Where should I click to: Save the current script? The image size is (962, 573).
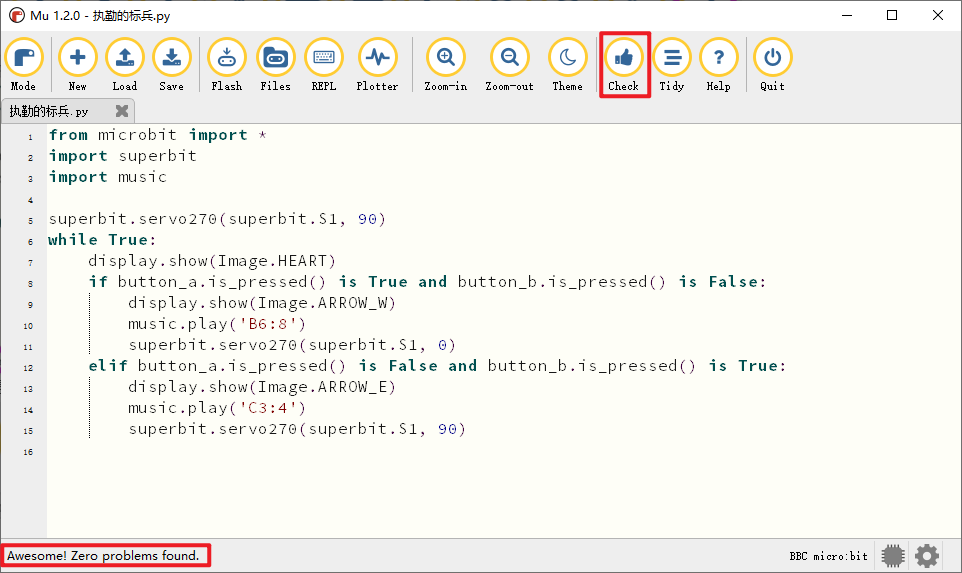pos(171,64)
